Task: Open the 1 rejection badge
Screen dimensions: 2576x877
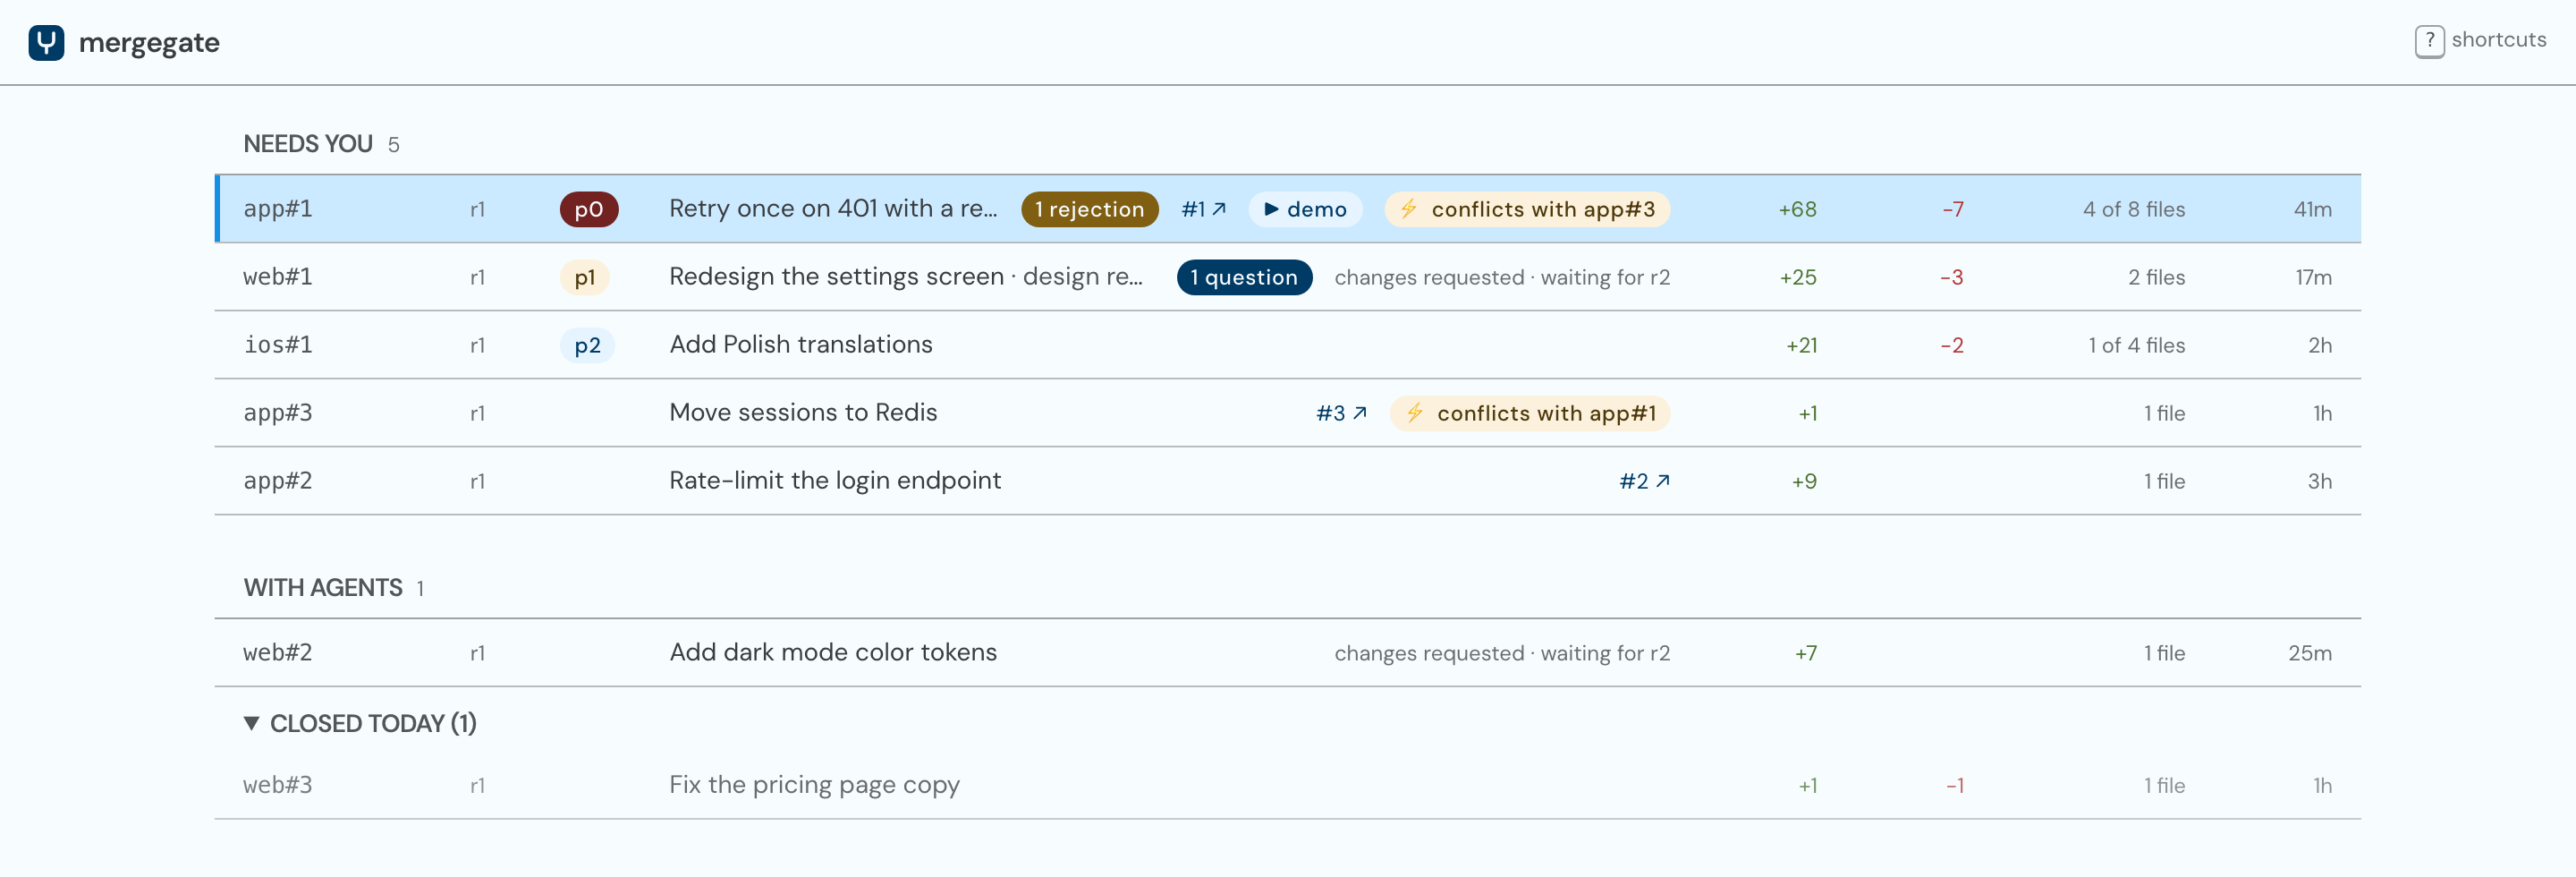Action: 1089,209
